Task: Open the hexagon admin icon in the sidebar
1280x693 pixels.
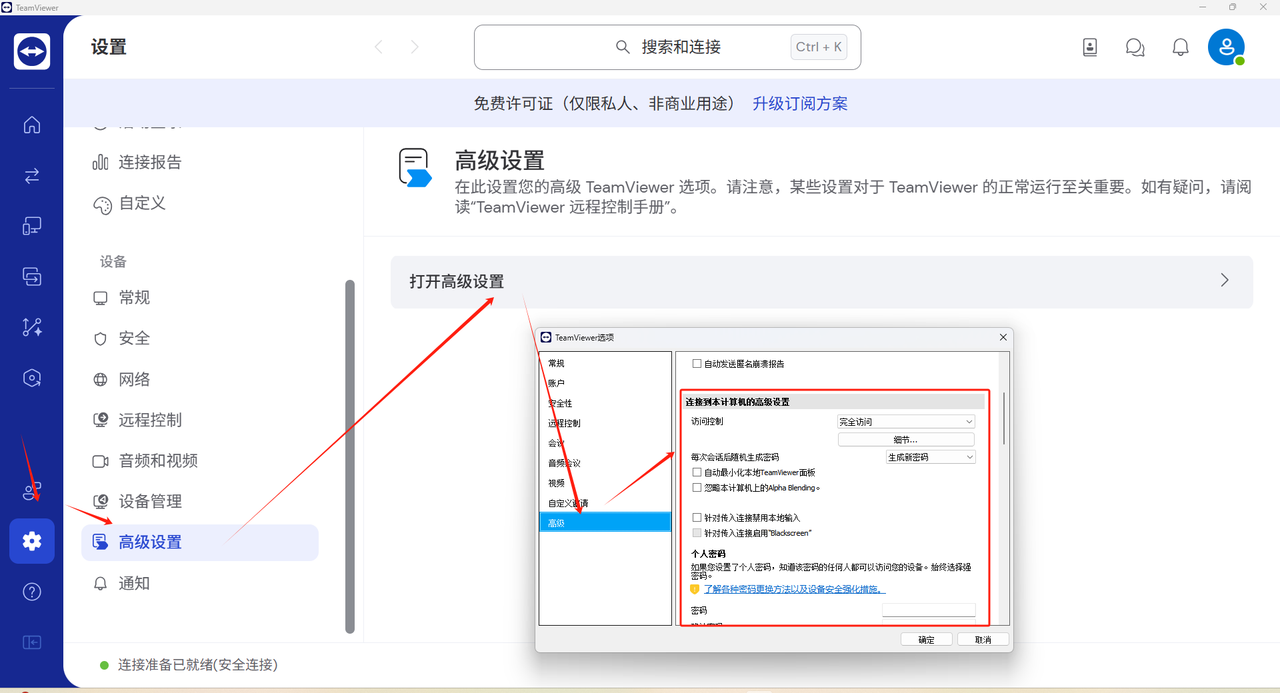Action: (32, 378)
